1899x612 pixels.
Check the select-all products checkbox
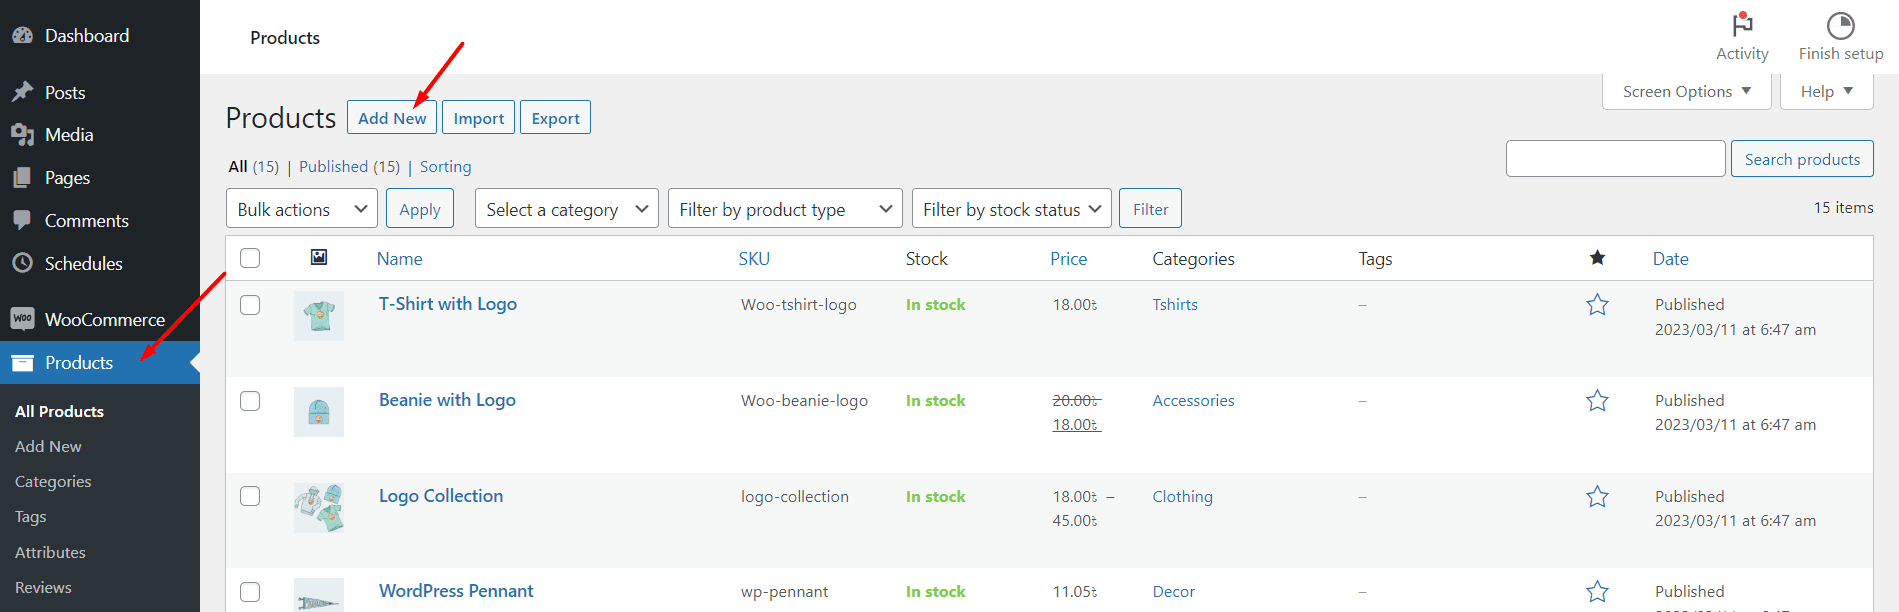tap(250, 258)
